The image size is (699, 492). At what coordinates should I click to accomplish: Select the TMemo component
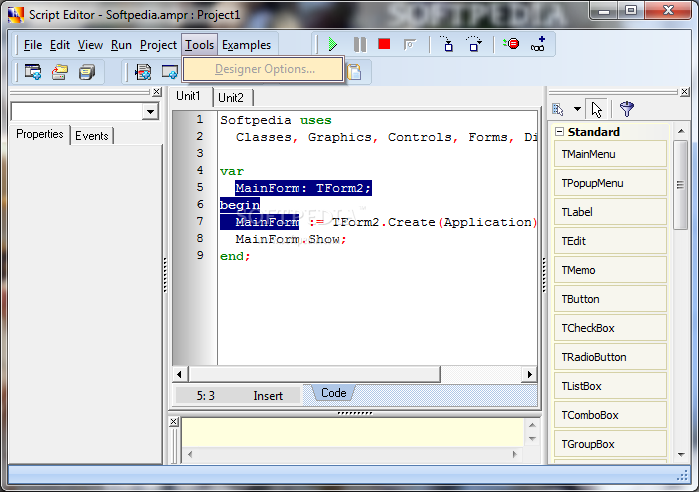click(x=610, y=270)
